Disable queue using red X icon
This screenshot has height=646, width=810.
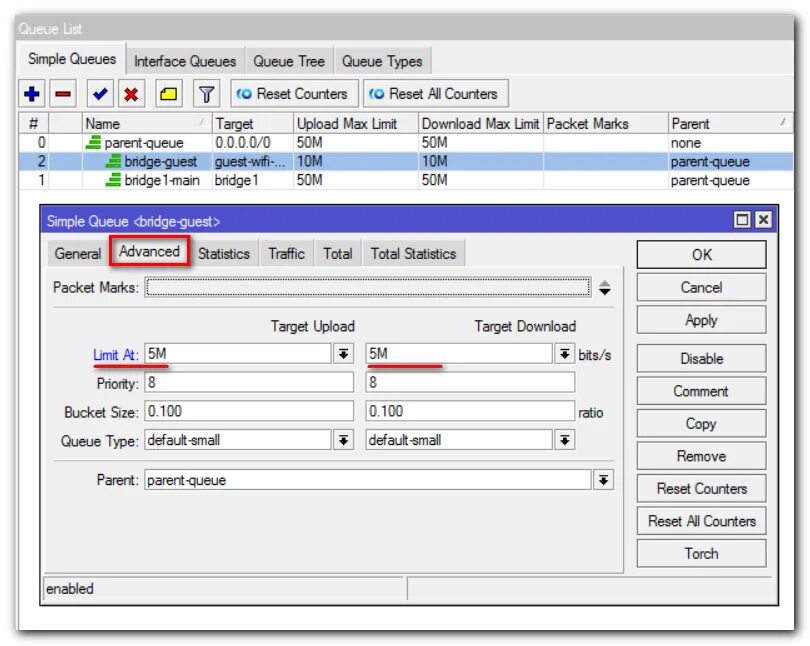[x=131, y=94]
